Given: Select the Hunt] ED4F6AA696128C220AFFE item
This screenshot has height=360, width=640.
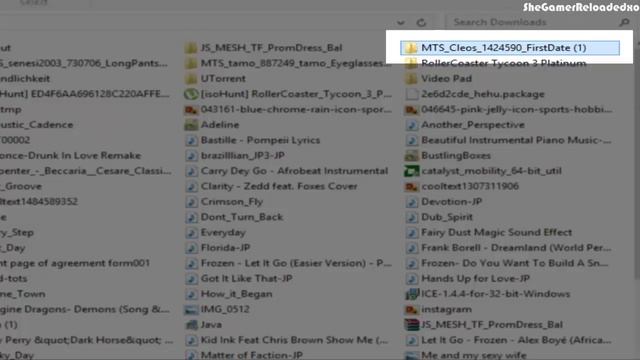Looking at the screenshot, I should (x=85, y=94).
